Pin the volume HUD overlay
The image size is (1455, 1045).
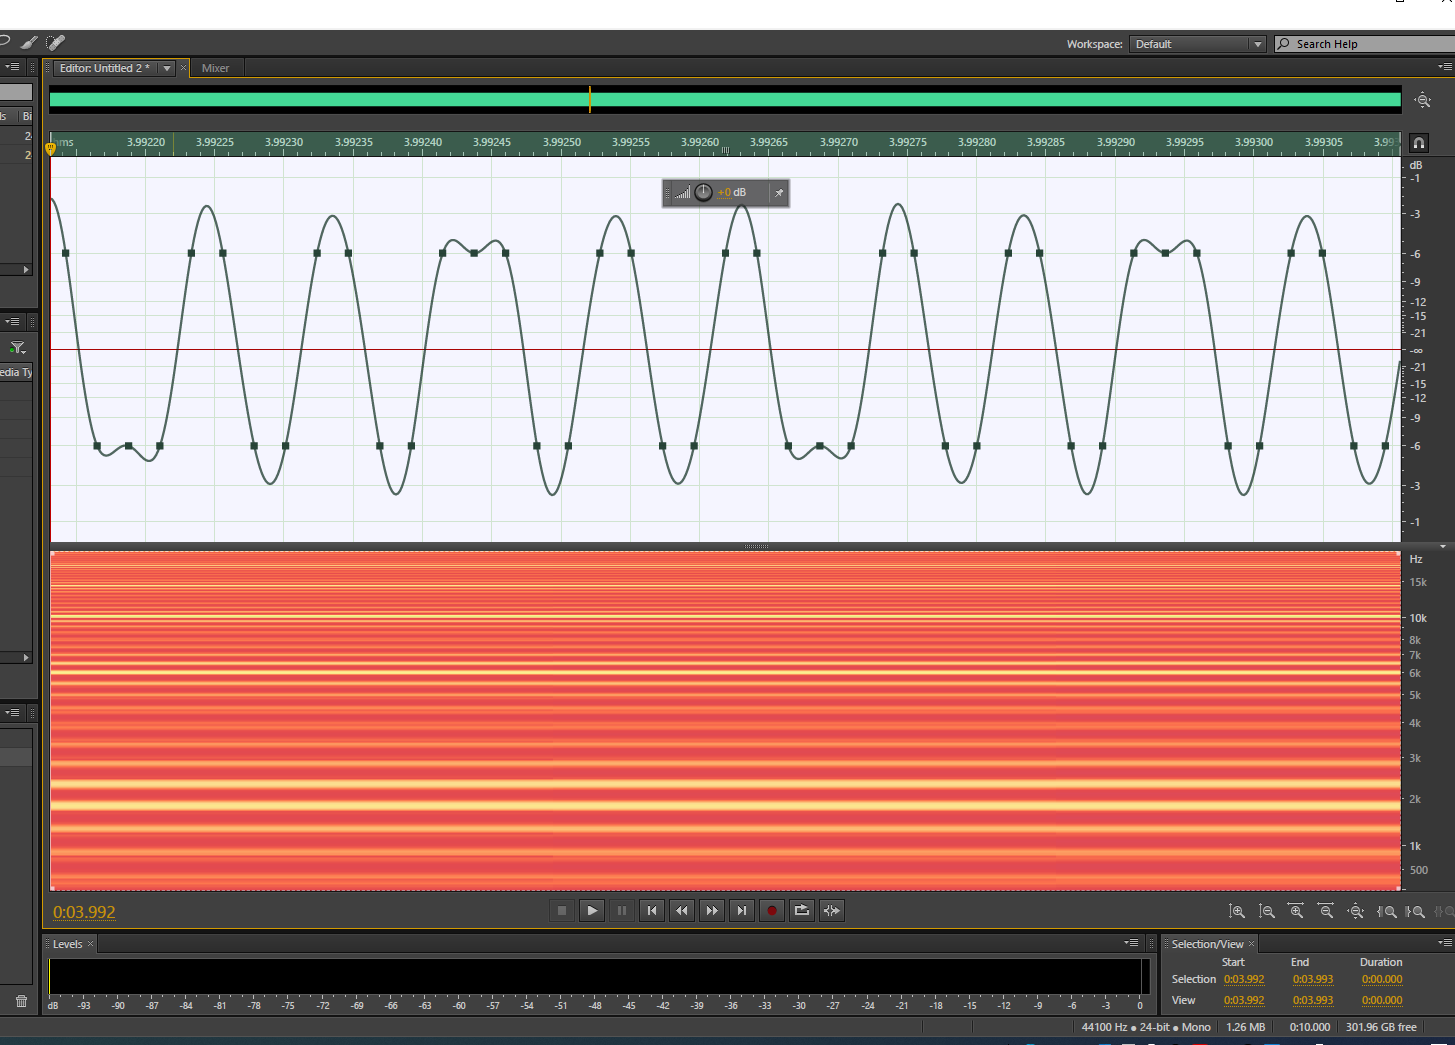(x=779, y=193)
